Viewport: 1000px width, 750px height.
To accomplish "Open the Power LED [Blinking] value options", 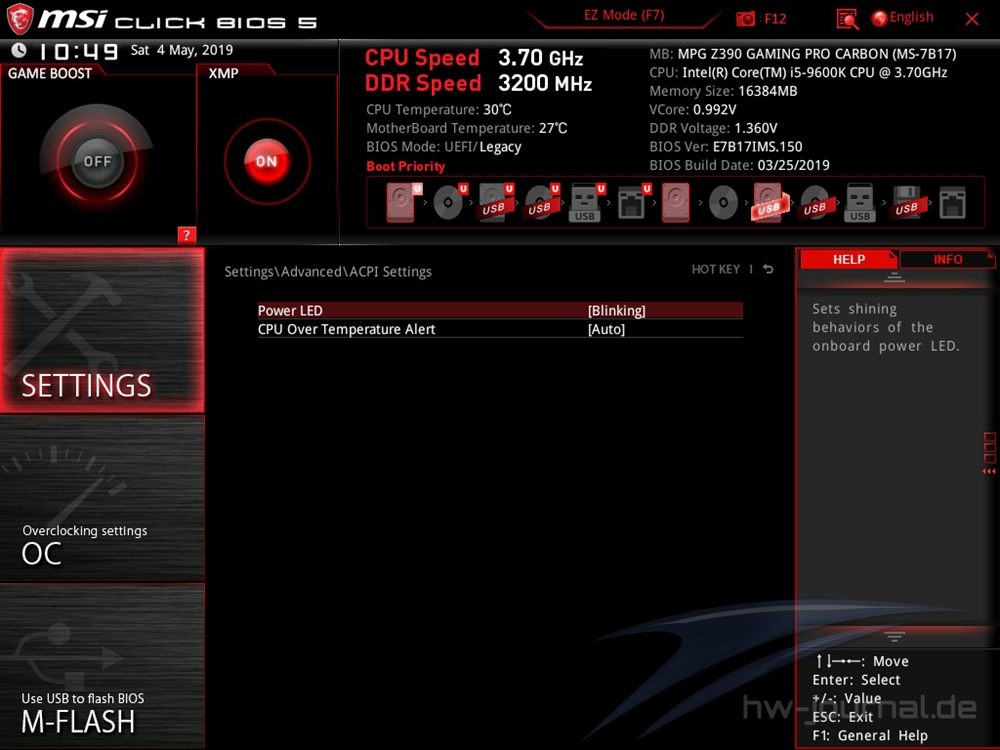I will (x=616, y=311).
